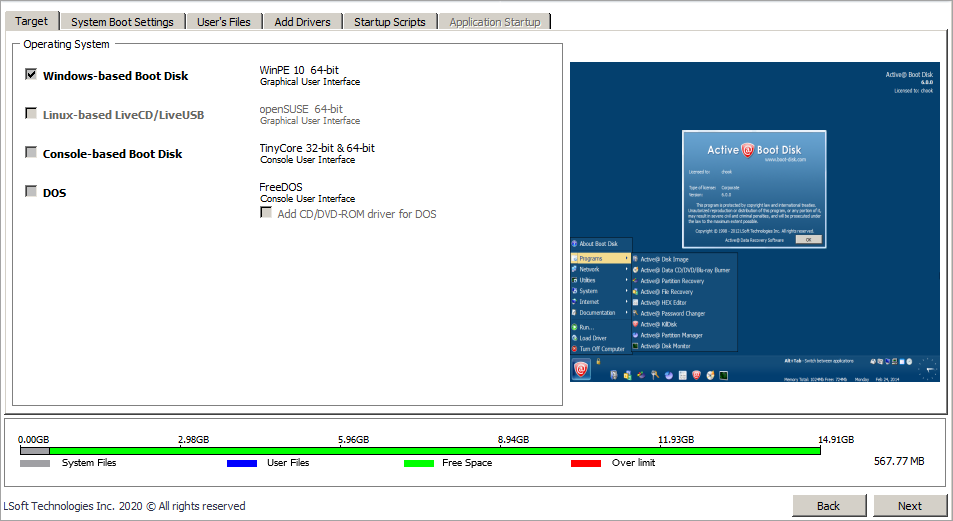953x521 pixels.
Task: Click the 'Console-based Boot Disk' label
Action: coord(112,154)
